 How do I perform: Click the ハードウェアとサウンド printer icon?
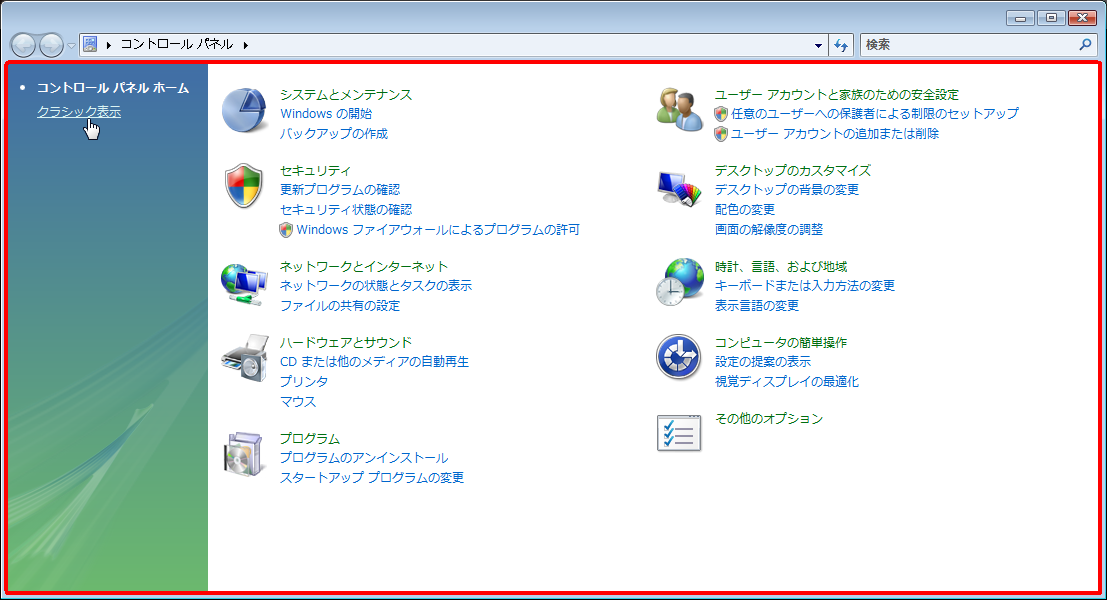point(245,358)
